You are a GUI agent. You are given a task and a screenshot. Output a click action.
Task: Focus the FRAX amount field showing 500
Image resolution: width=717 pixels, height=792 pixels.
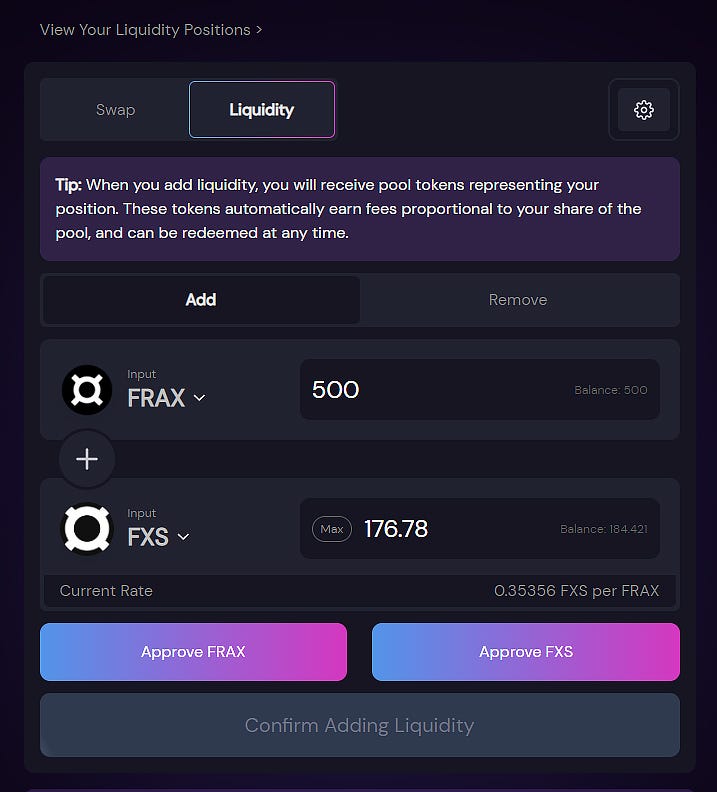480,389
